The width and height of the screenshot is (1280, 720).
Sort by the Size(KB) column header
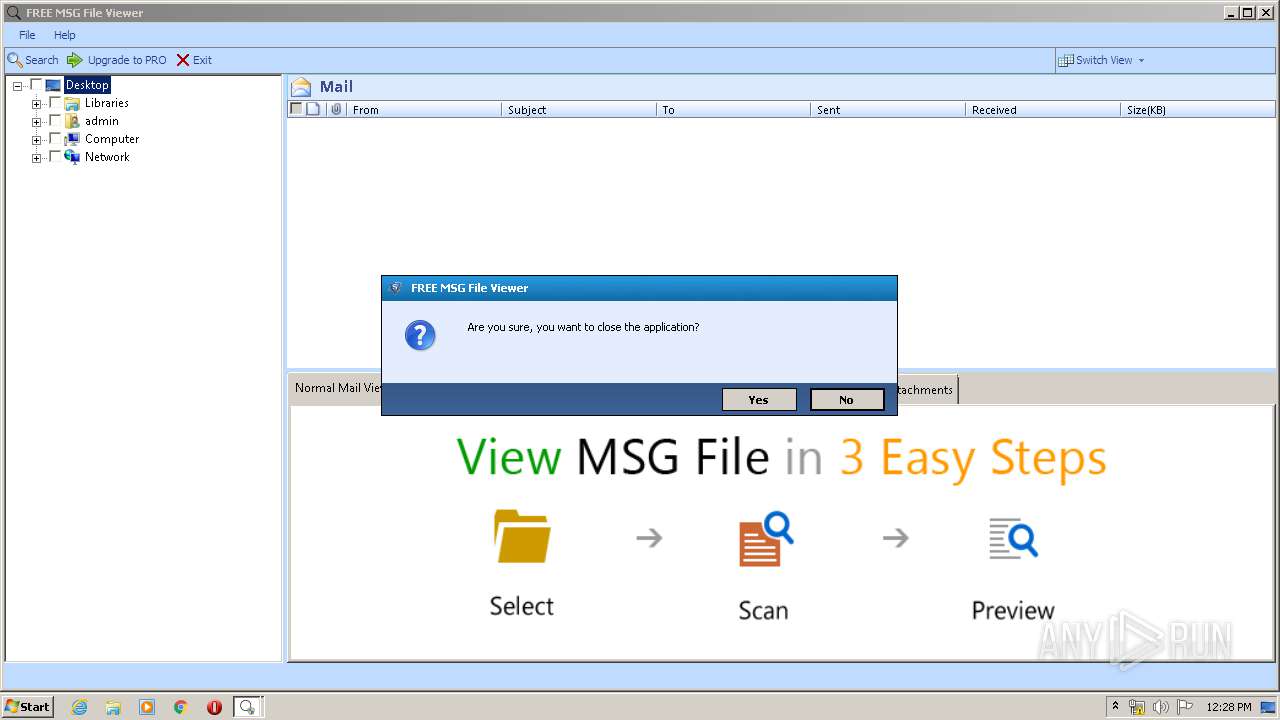click(1198, 110)
